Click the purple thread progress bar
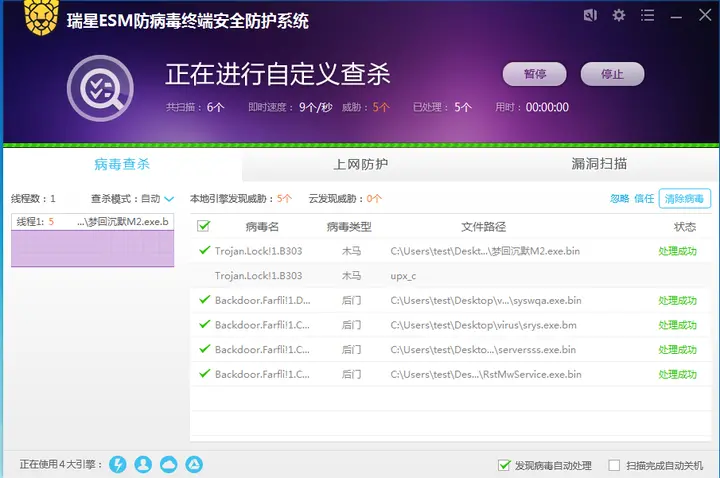Screen dimensions: 720x478 93,248
